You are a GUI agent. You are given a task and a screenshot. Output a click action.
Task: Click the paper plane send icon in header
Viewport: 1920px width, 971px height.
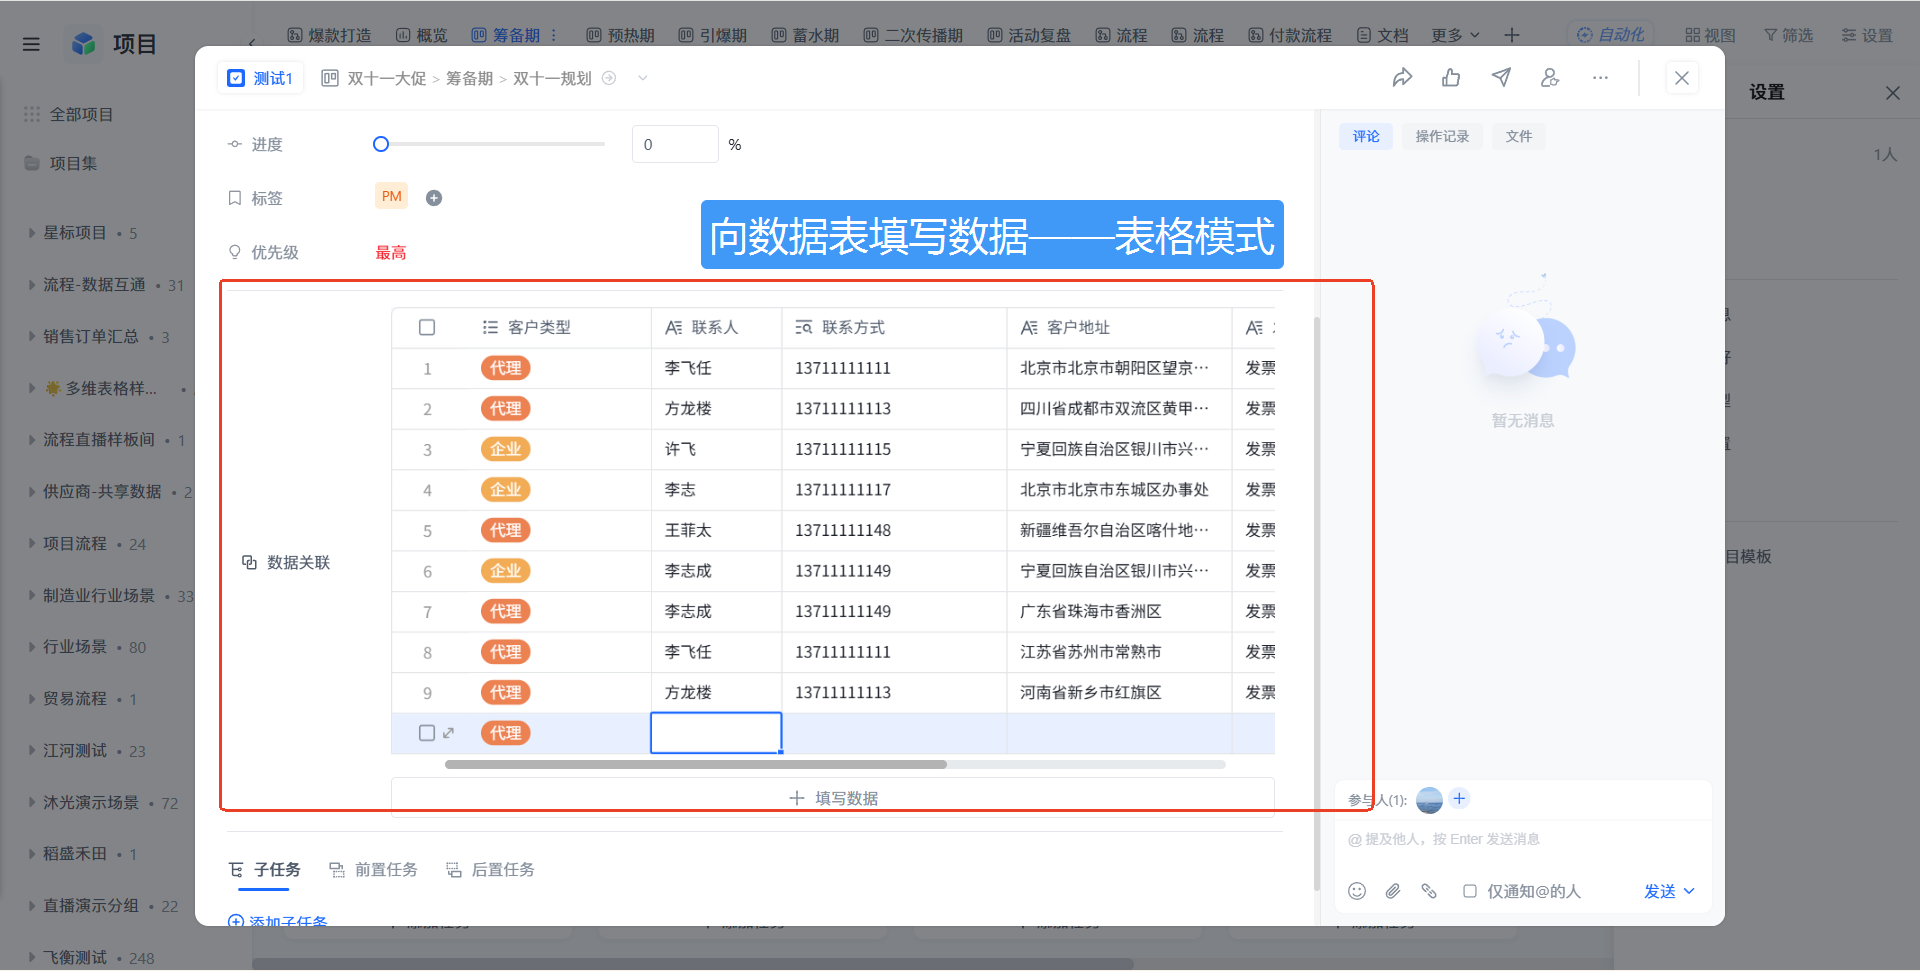(x=1501, y=78)
